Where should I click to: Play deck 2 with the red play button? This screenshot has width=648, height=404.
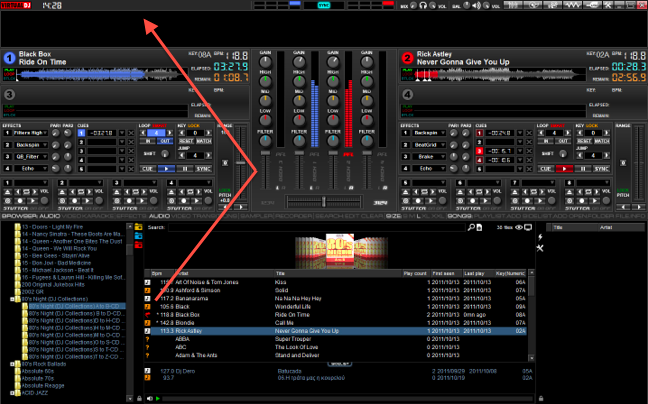pos(564,169)
